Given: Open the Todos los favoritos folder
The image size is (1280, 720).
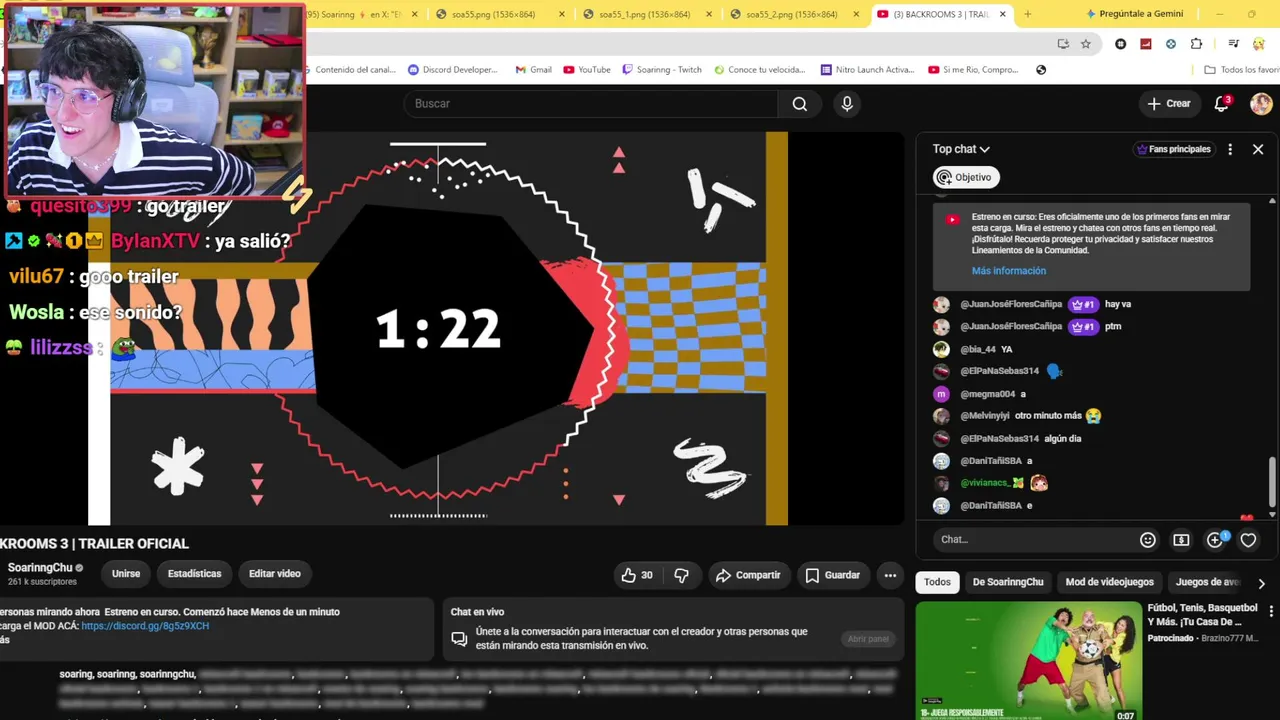Looking at the screenshot, I should coord(1242,70).
